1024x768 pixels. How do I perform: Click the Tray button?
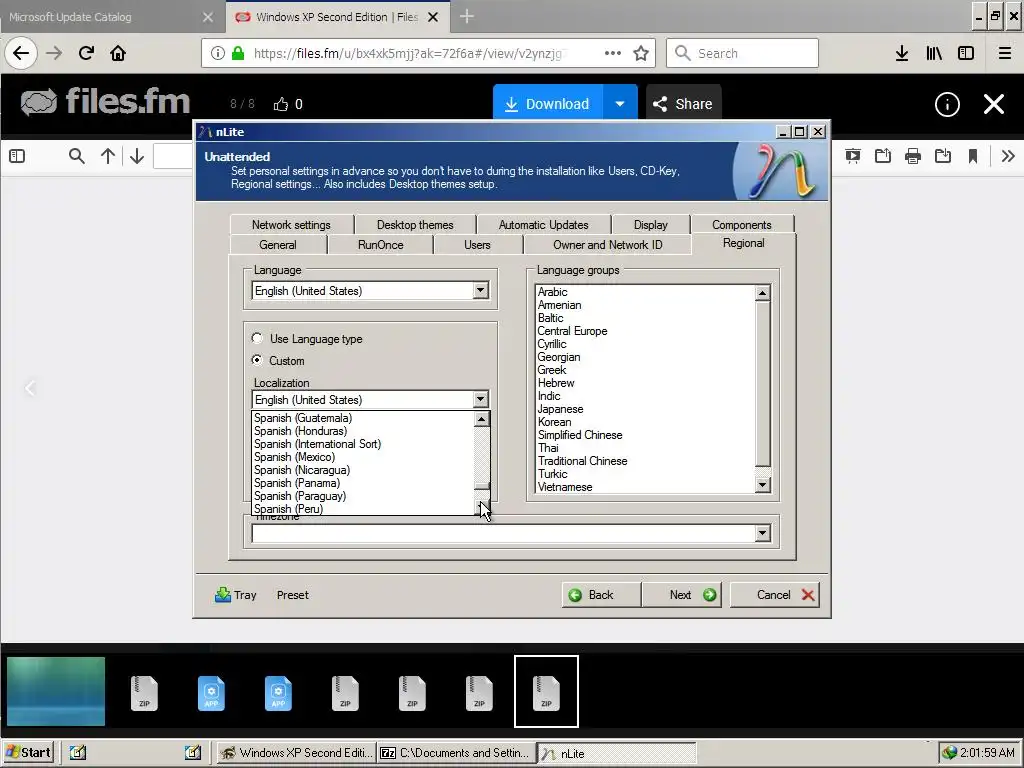point(235,595)
